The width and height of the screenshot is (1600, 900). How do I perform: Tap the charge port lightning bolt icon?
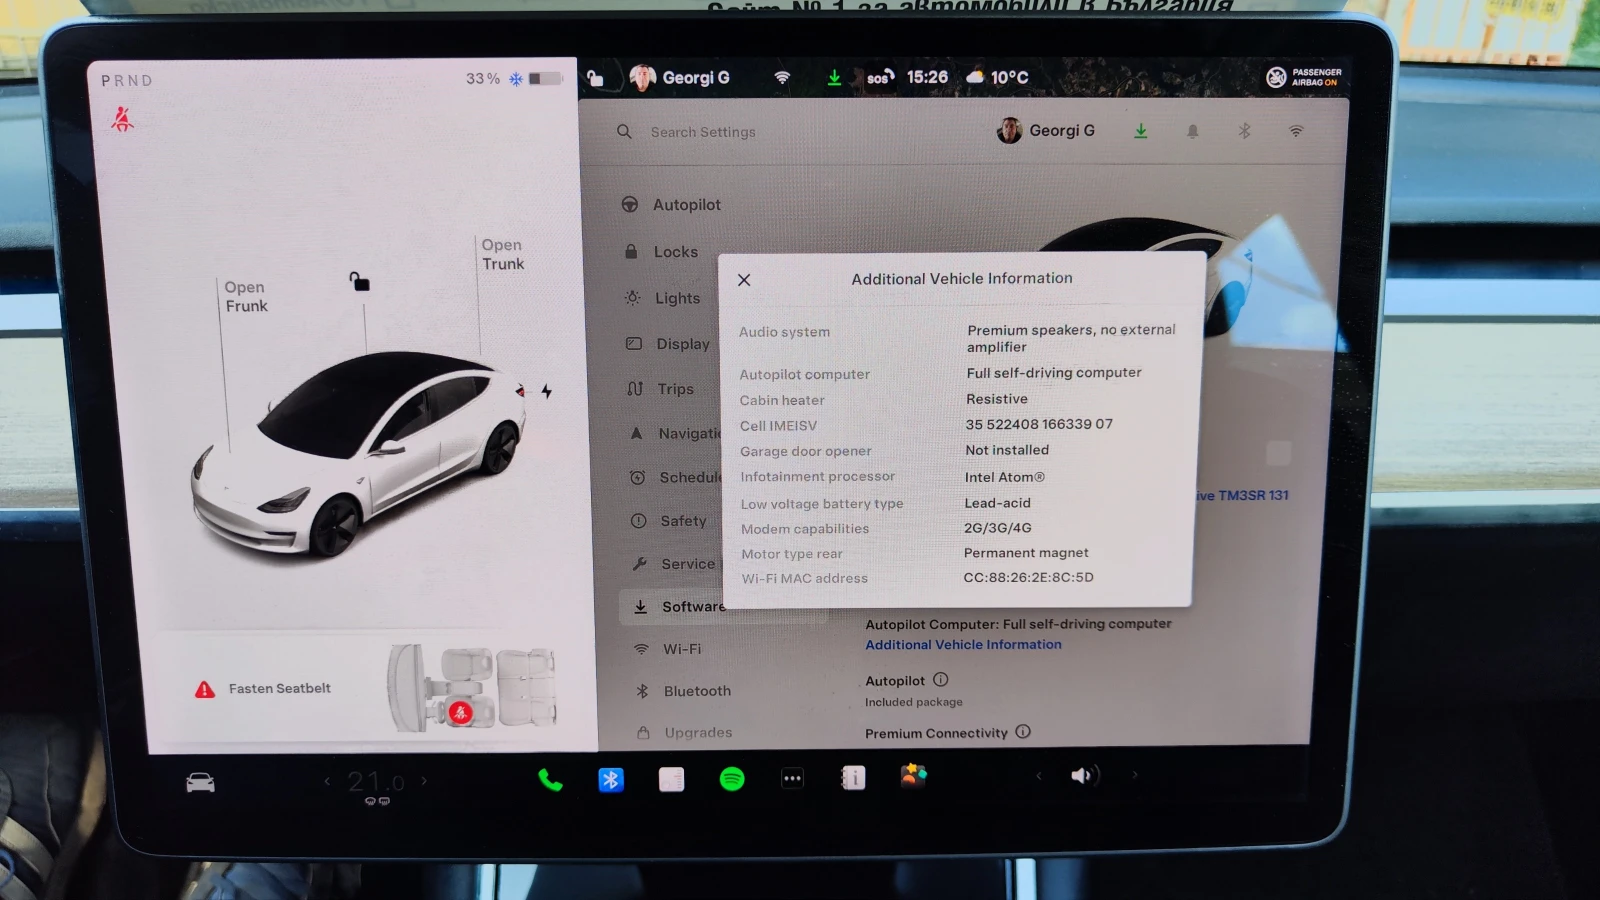pyautogui.click(x=546, y=391)
